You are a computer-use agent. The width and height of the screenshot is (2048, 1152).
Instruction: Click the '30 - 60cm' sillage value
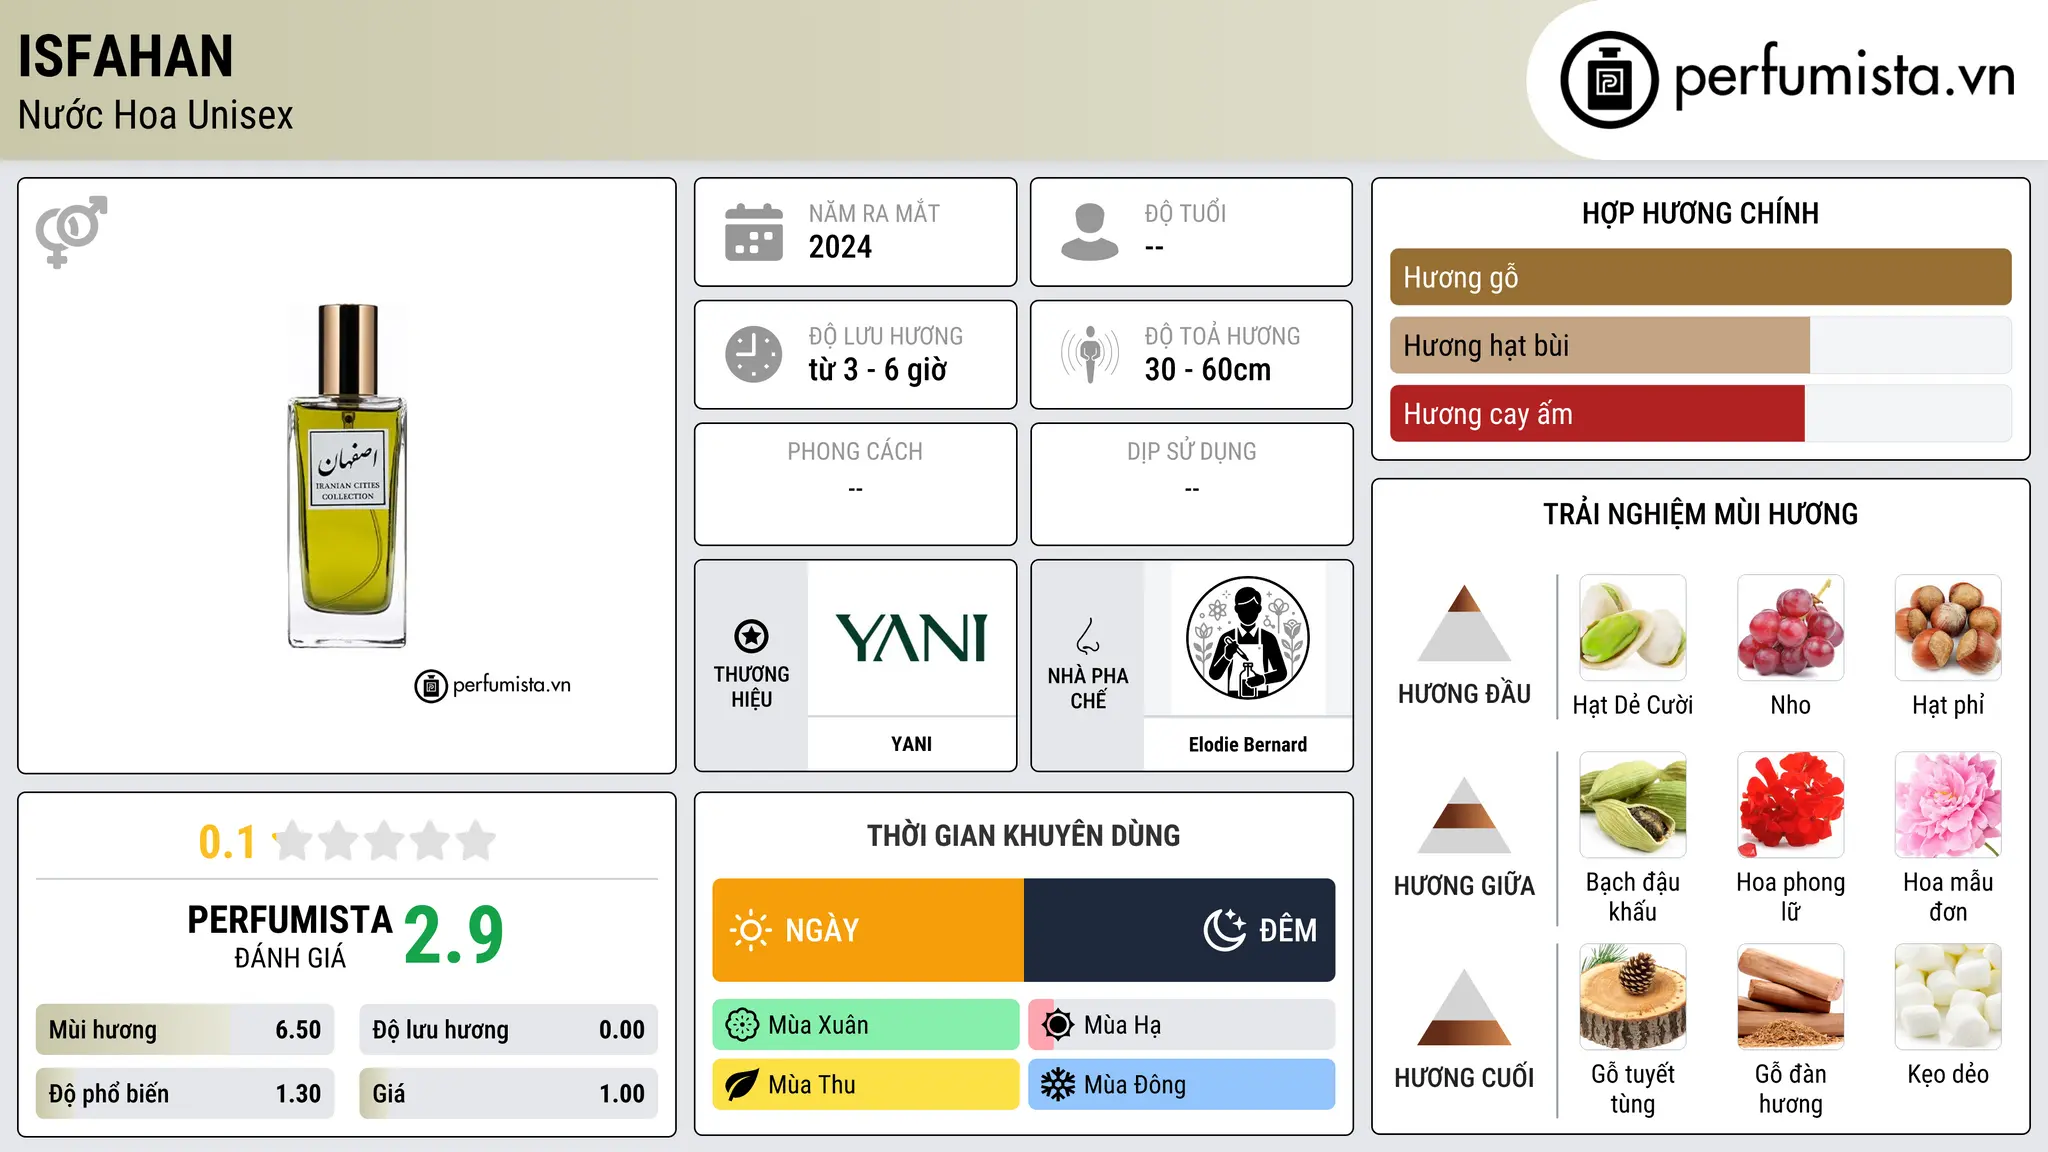point(1208,370)
